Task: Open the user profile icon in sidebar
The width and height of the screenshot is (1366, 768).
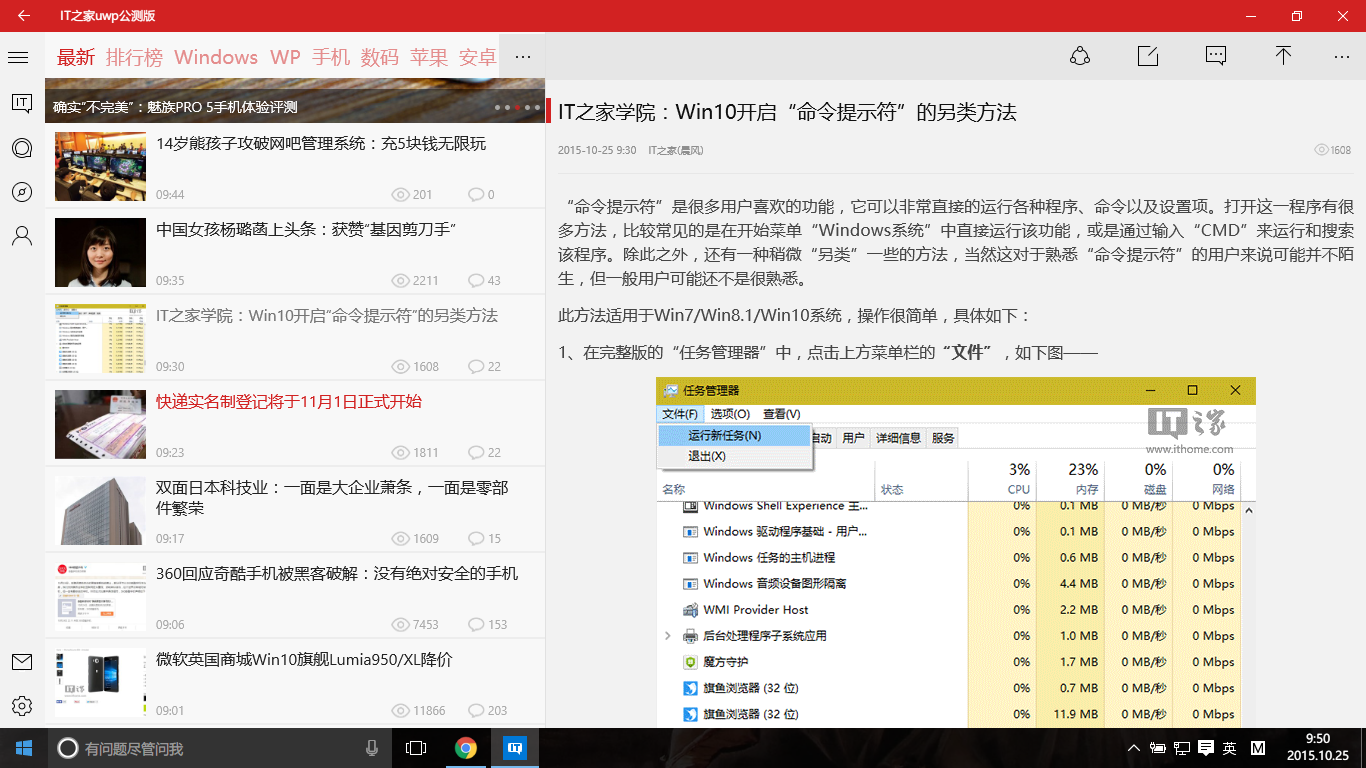Action: tap(22, 236)
